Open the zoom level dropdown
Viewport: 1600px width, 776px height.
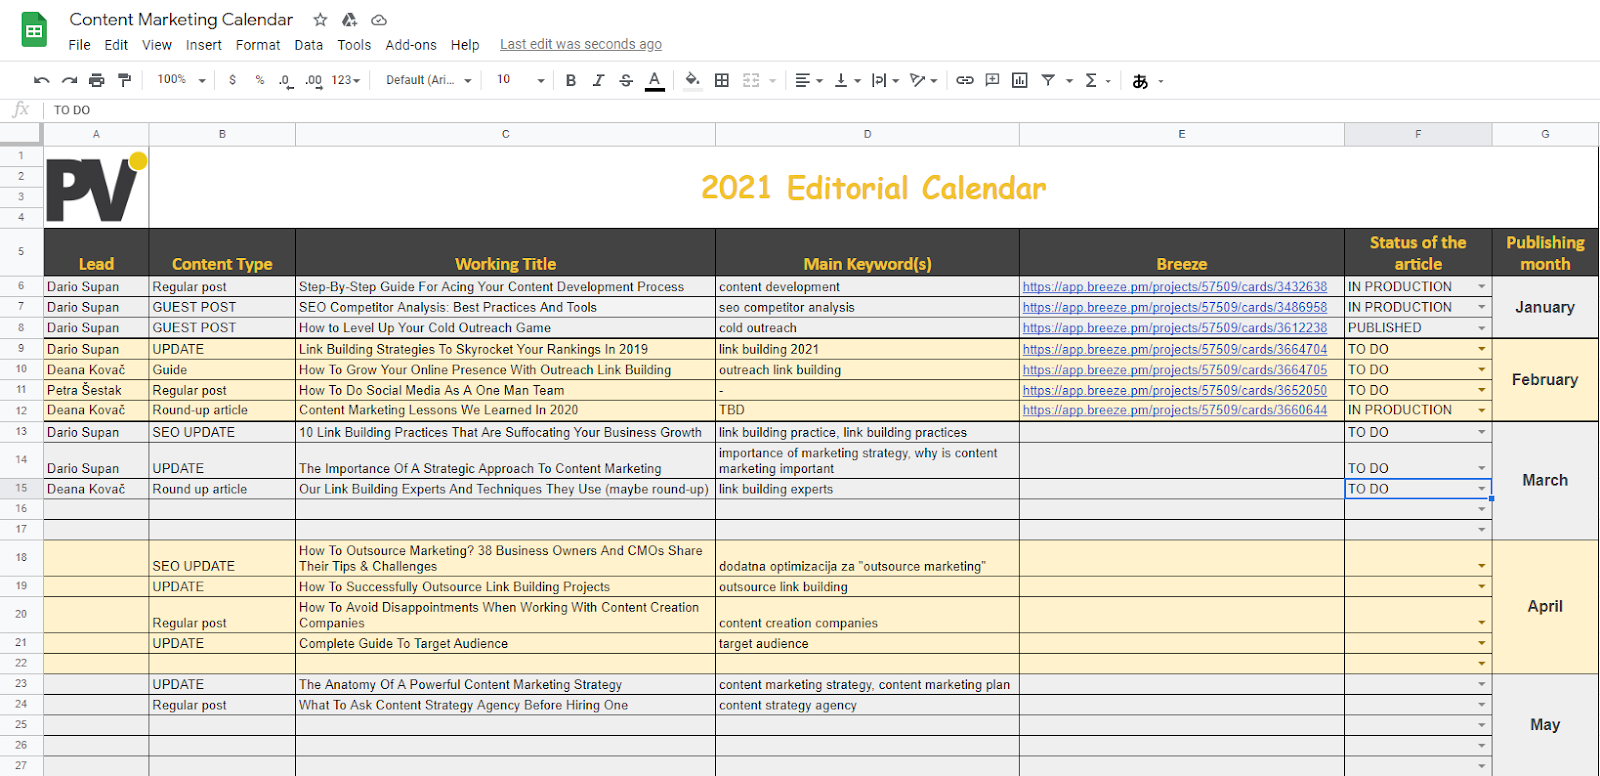[x=181, y=80]
